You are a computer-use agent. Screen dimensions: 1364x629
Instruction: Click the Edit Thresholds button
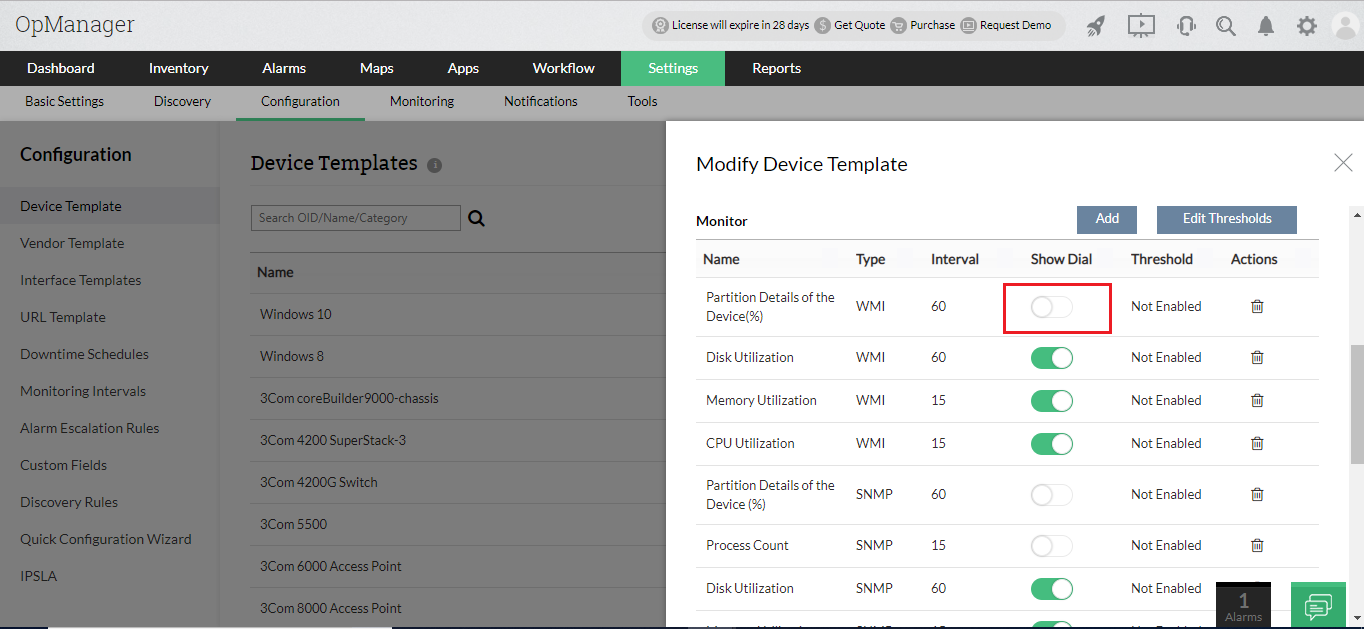tap(1227, 219)
